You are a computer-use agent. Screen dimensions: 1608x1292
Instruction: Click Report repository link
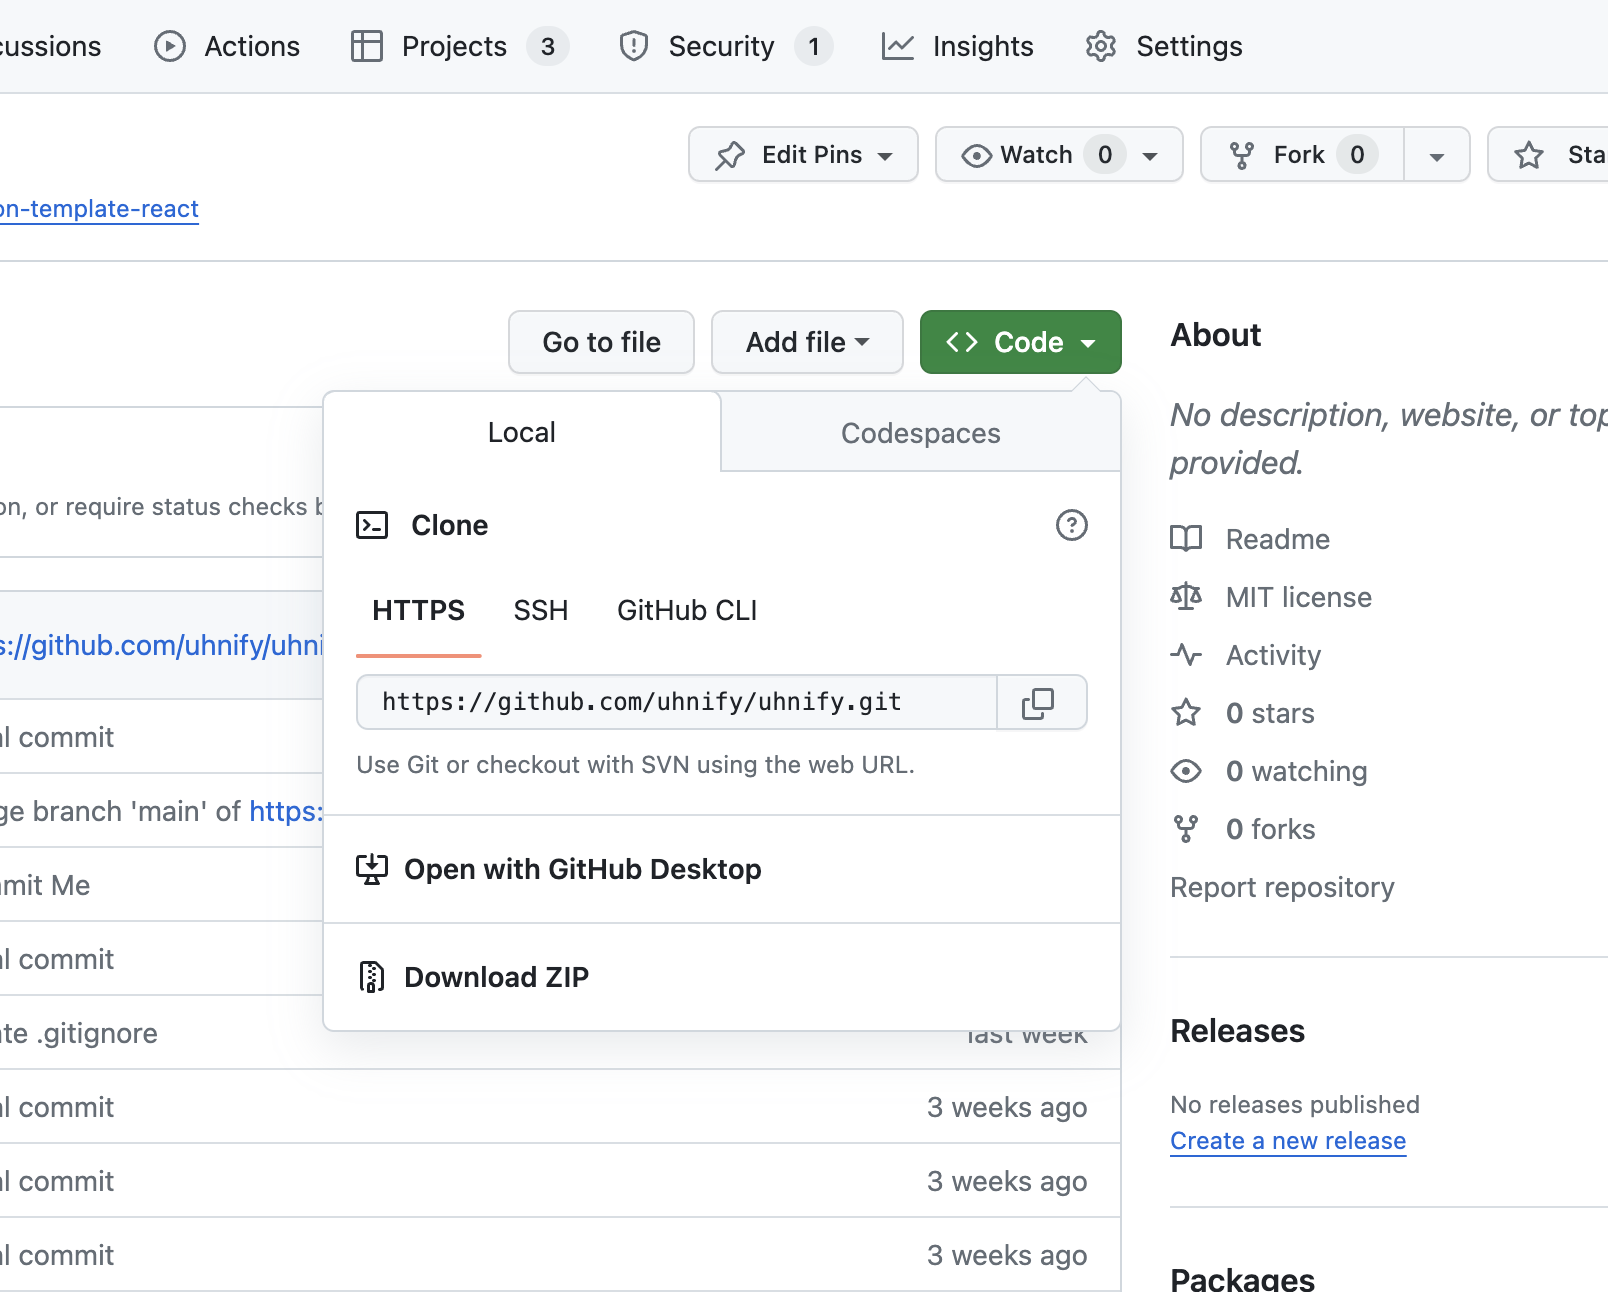pyautogui.click(x=1282, y=887)
